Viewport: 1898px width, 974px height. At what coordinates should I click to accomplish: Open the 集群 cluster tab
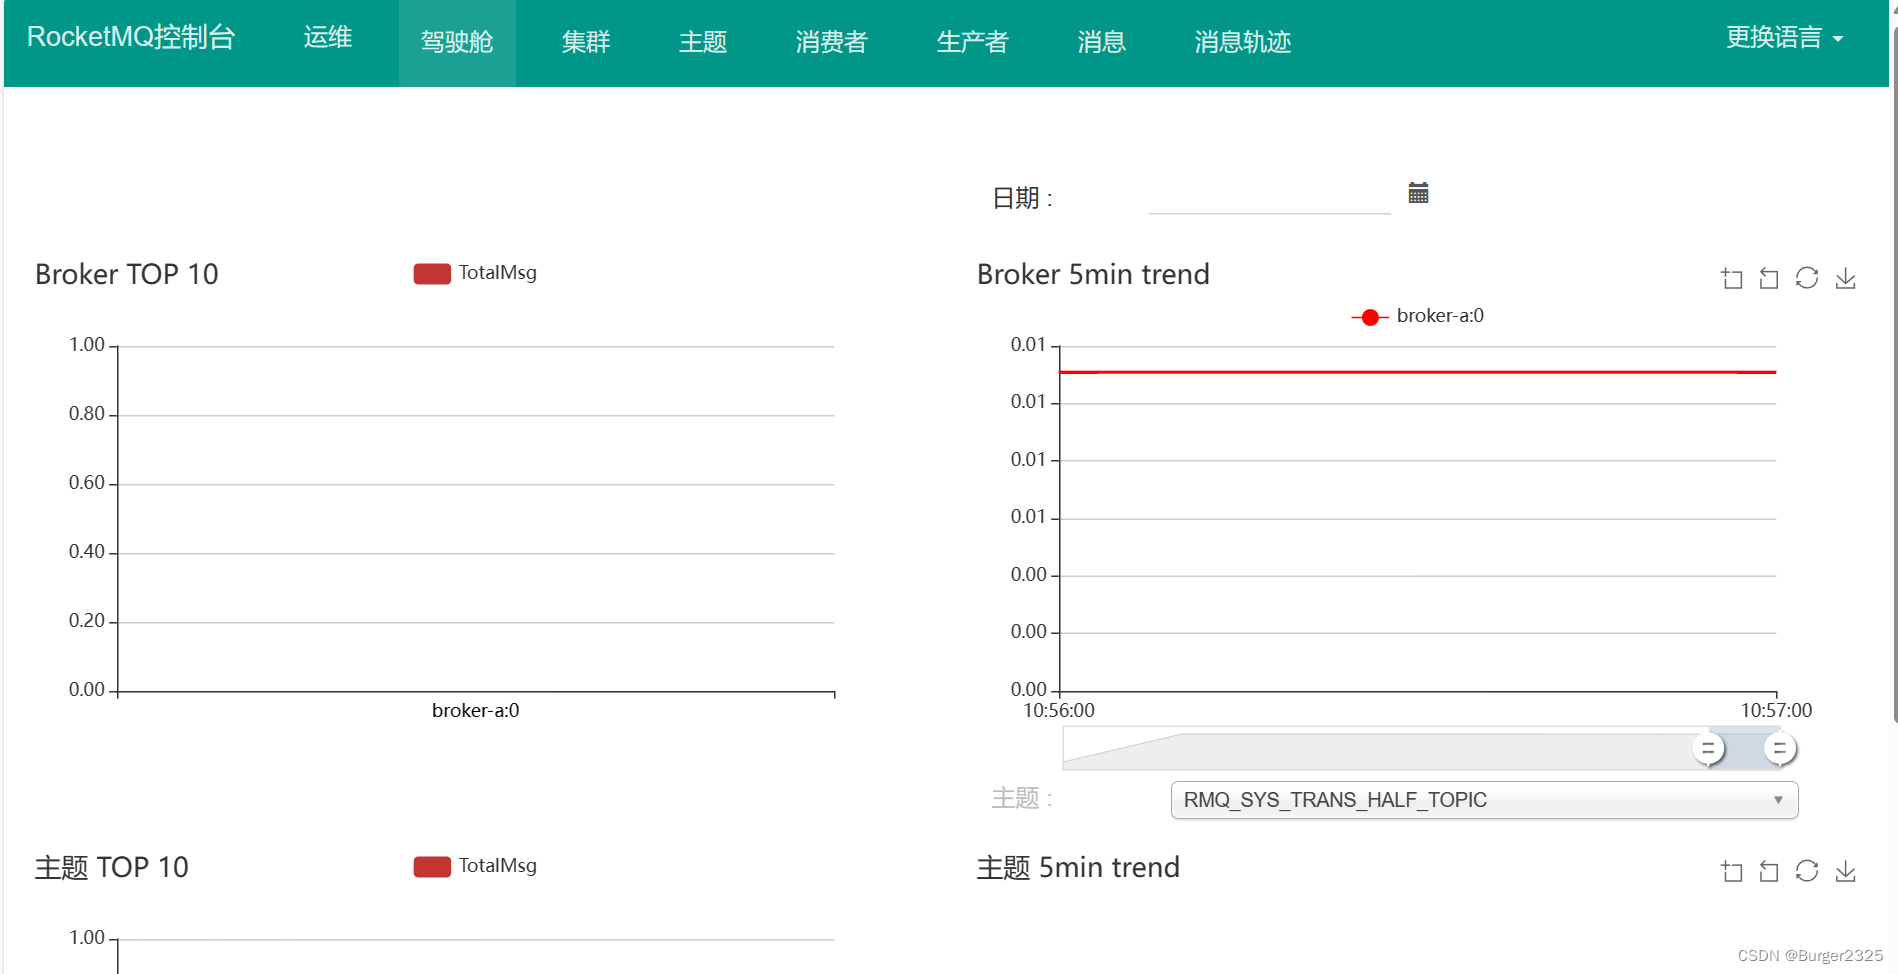tap(586, 42)
